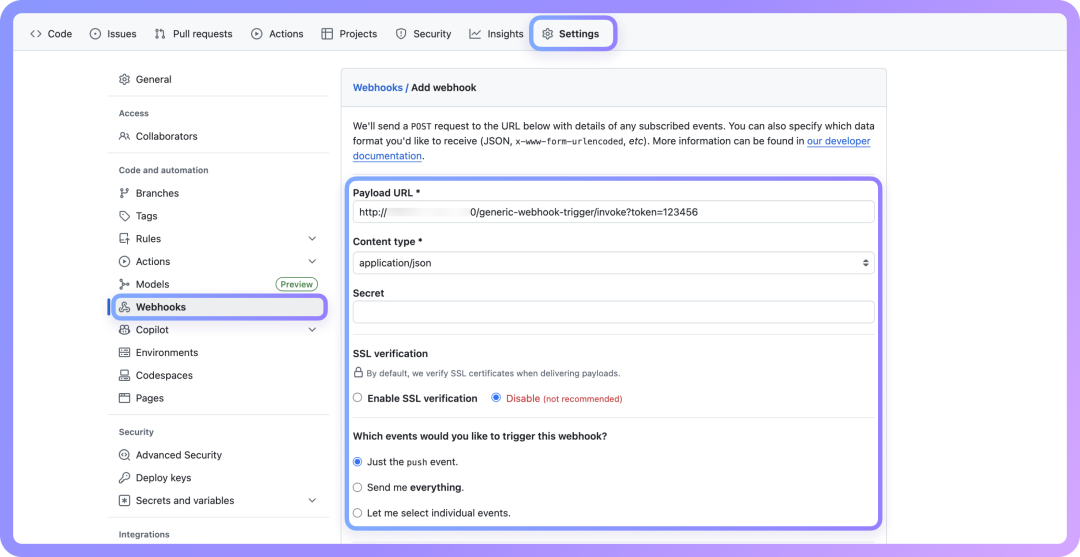Click the sidebar Actions play icon
Viewport: 1080px width, 557px height.
click(125, 262)
